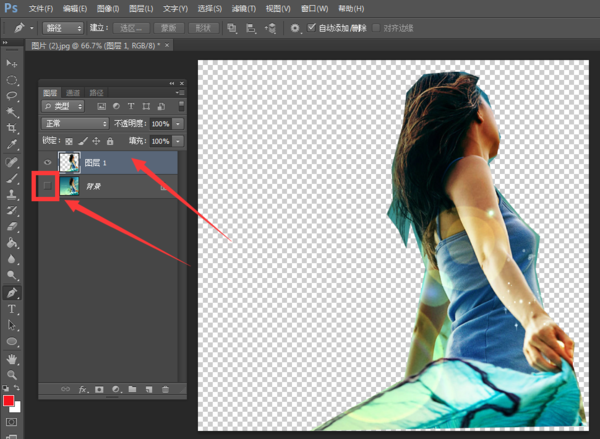
Task: Create a new layer group folder
Action: (132, 389)
